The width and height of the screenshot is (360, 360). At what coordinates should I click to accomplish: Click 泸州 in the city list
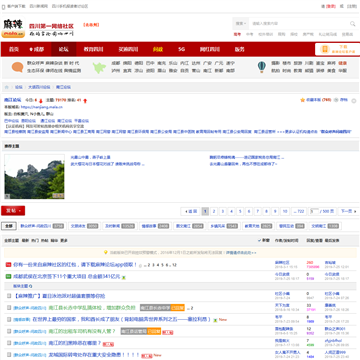pos(116,71)
